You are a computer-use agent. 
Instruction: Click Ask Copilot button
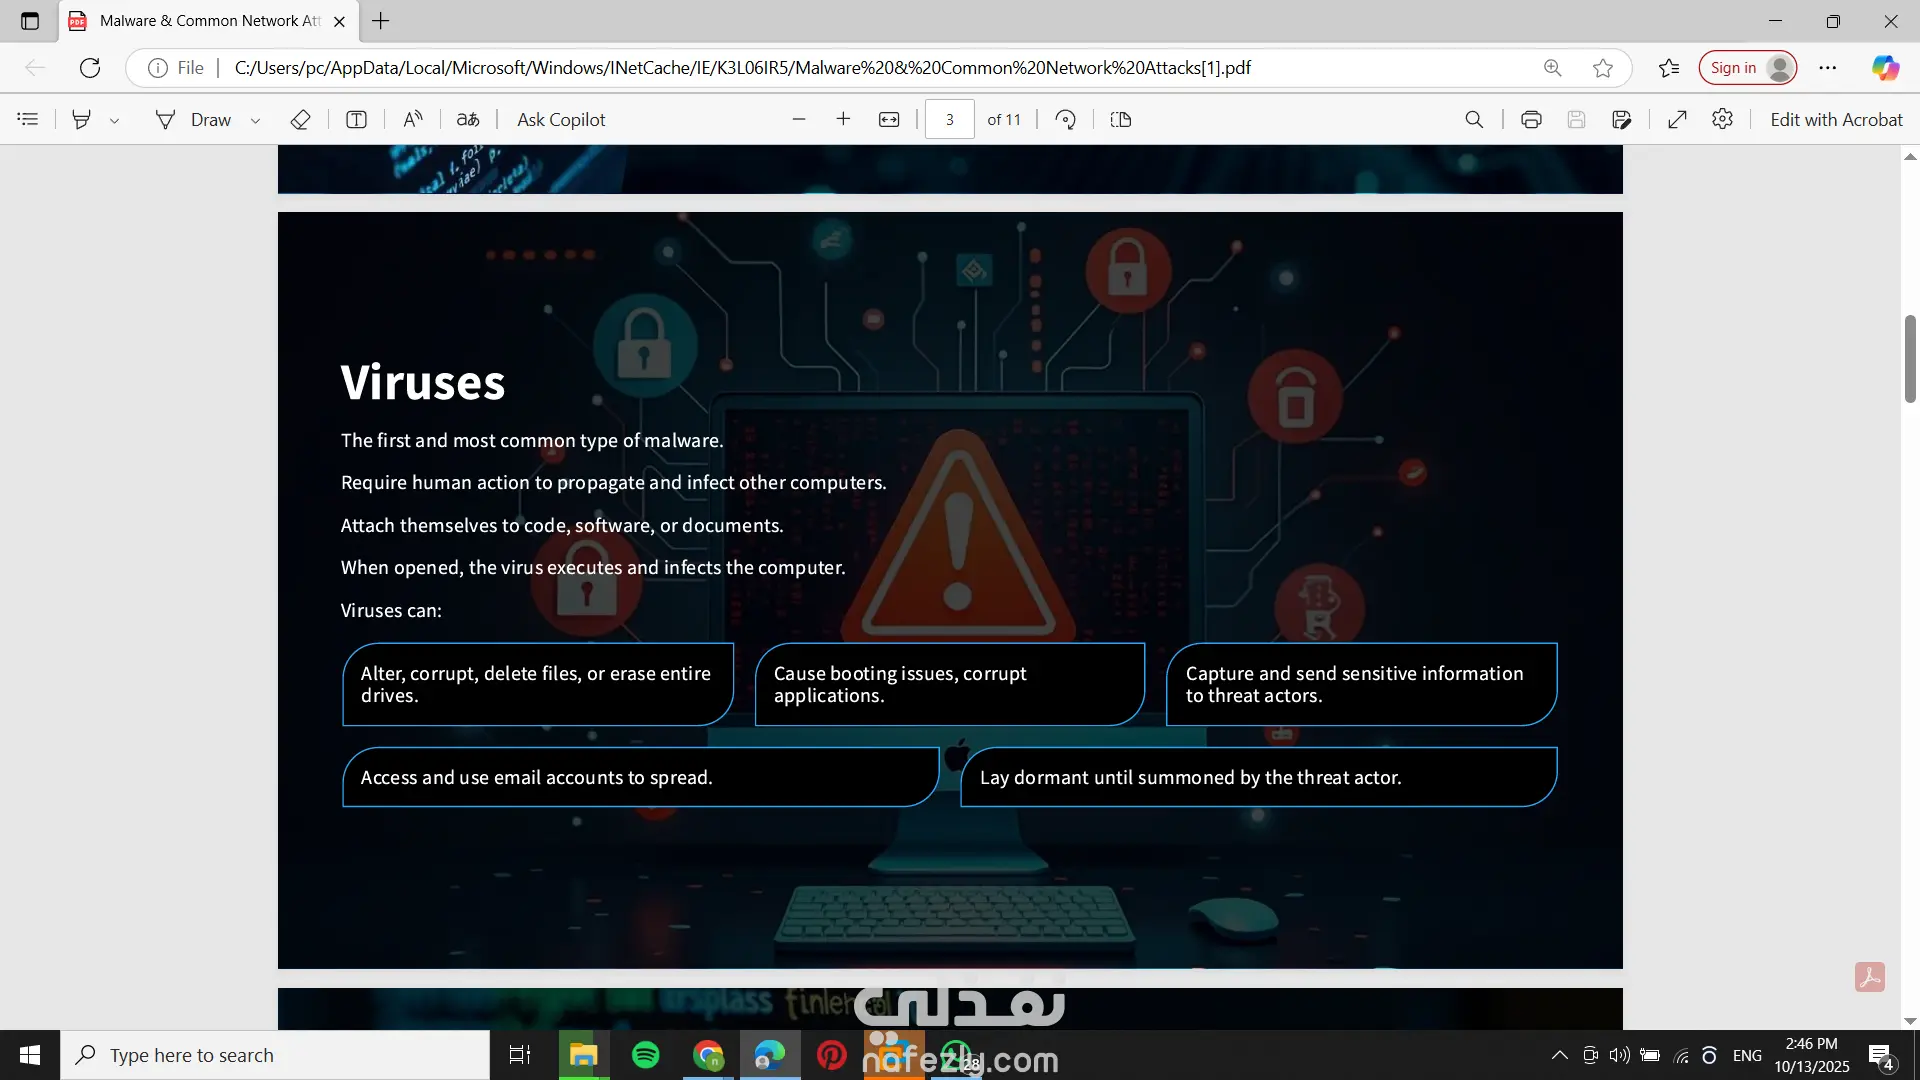point(561,119)
